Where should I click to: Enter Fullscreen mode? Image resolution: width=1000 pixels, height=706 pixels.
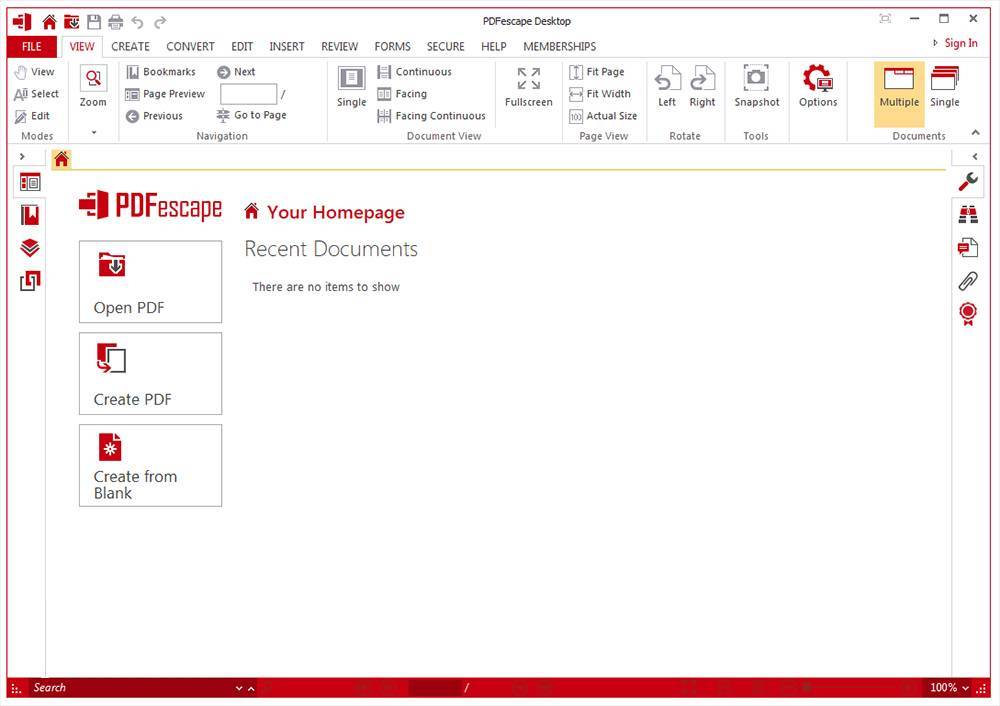coord(528,87)
